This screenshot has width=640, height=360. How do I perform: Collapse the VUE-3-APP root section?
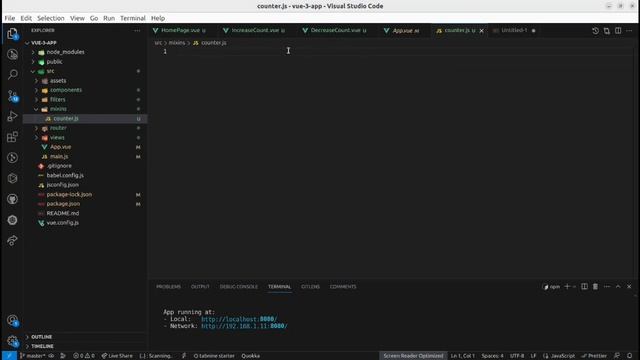point(44,43)
